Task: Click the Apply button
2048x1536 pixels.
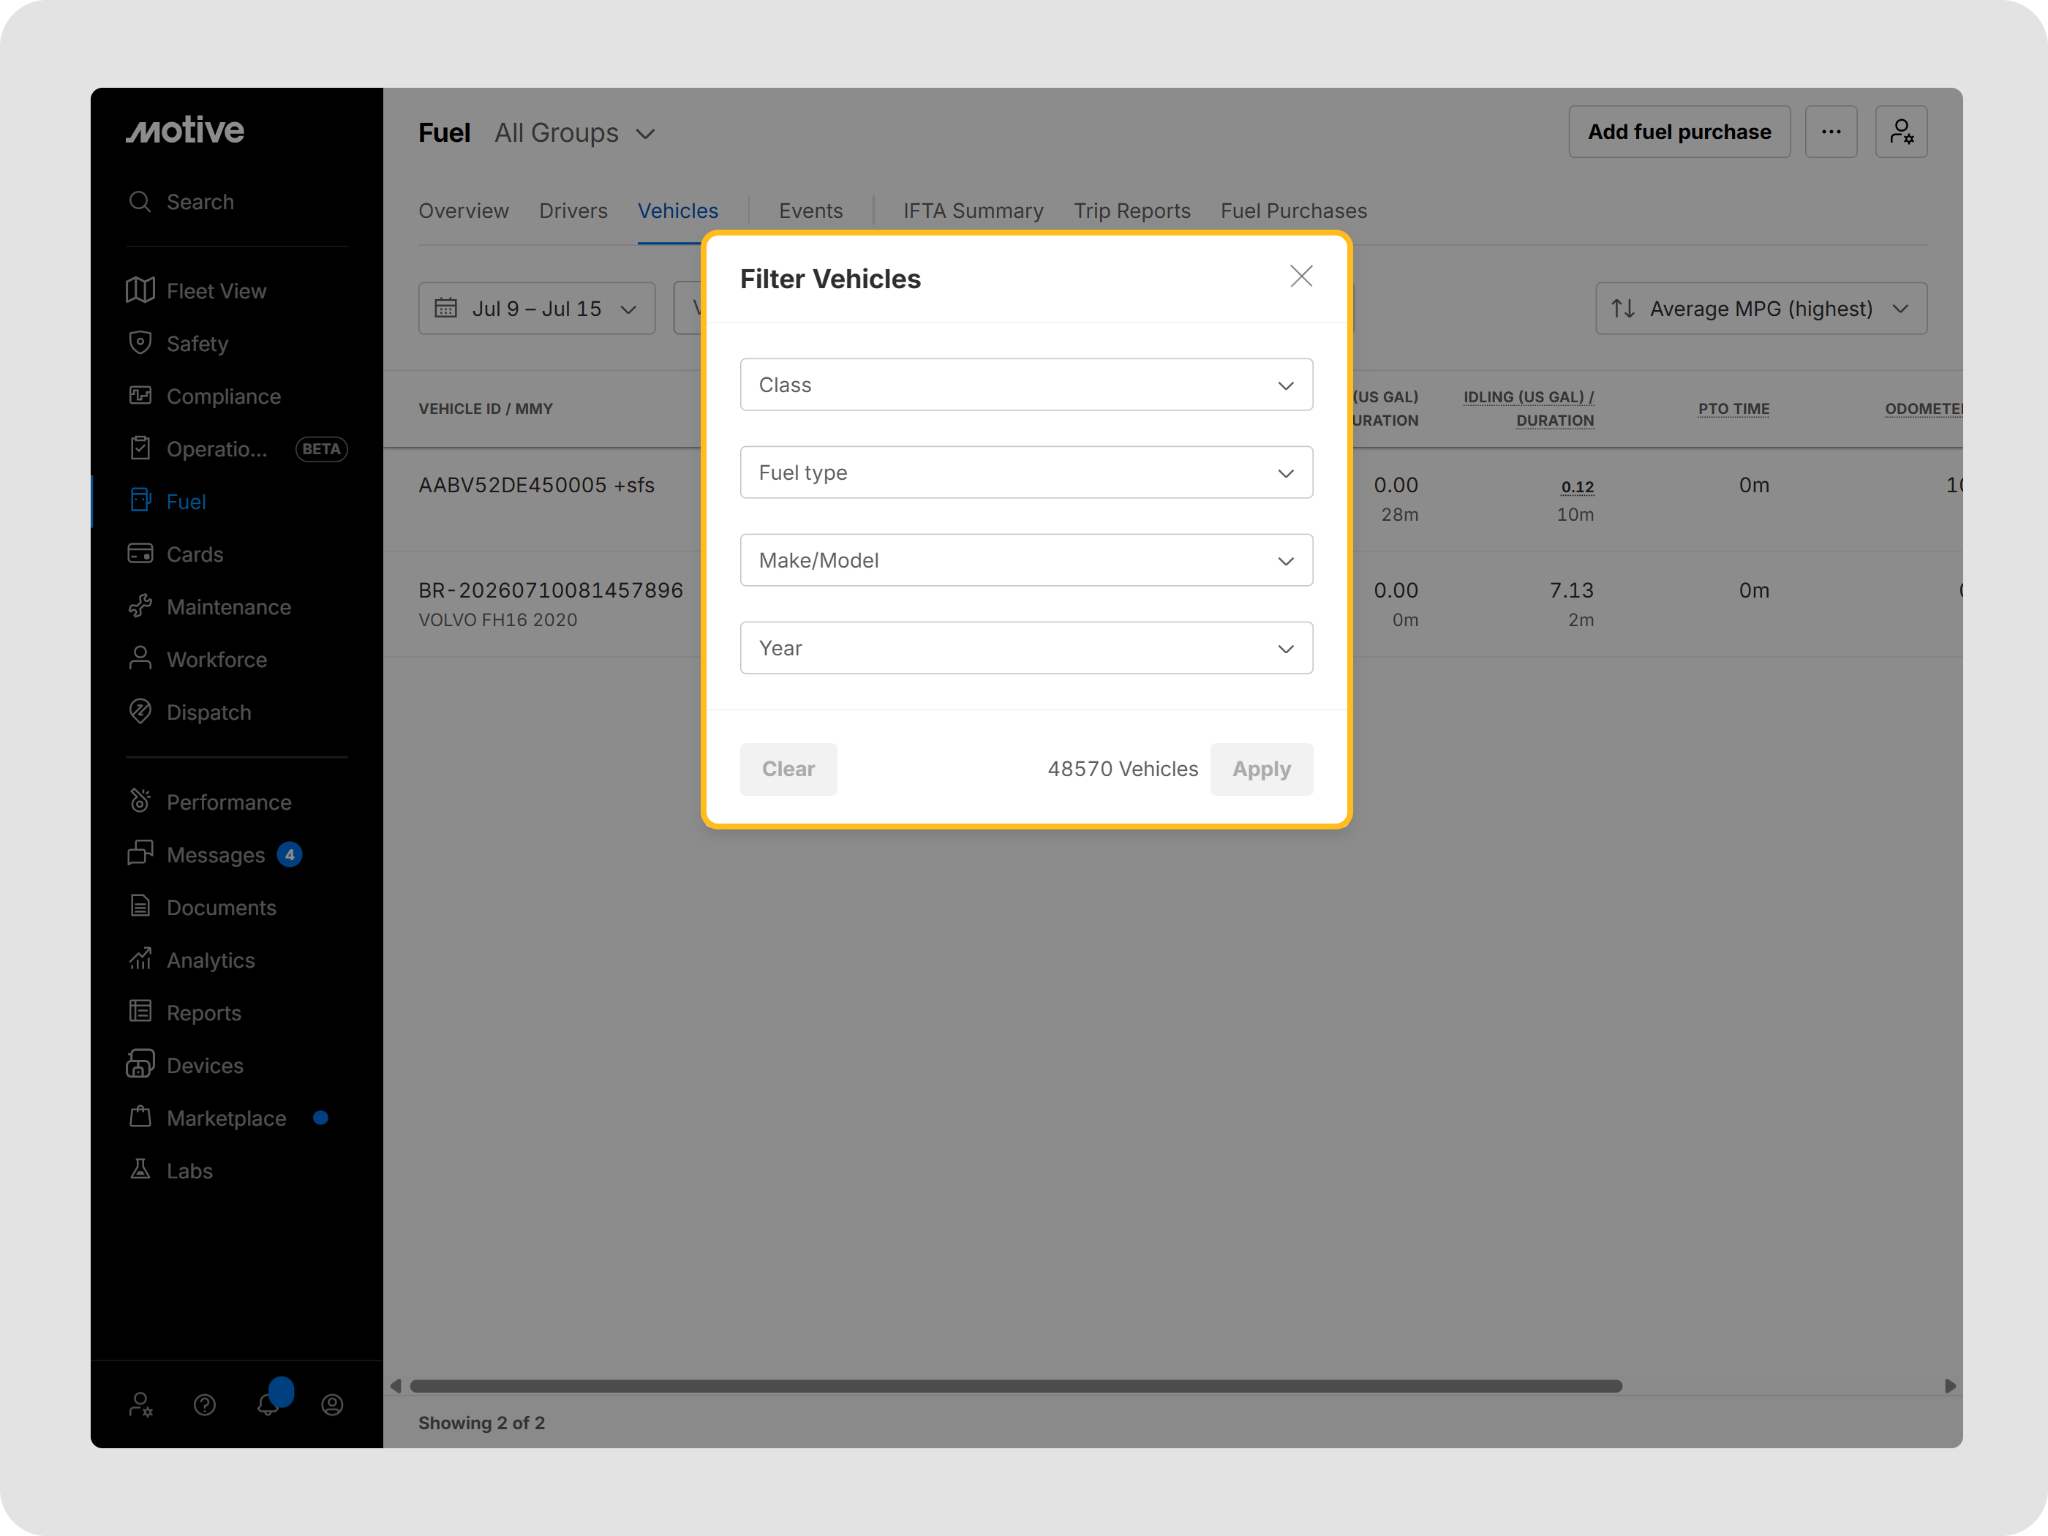Action: pos(1261,769)
